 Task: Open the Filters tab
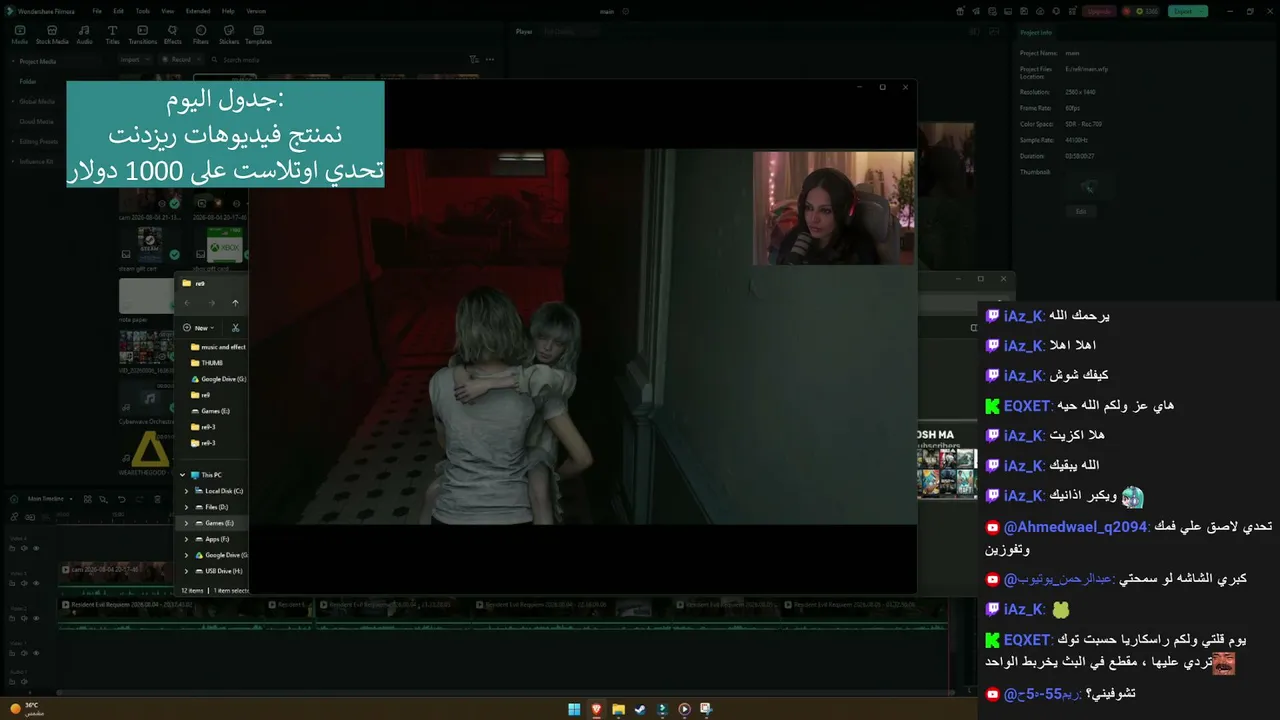(x=201, y=35)
